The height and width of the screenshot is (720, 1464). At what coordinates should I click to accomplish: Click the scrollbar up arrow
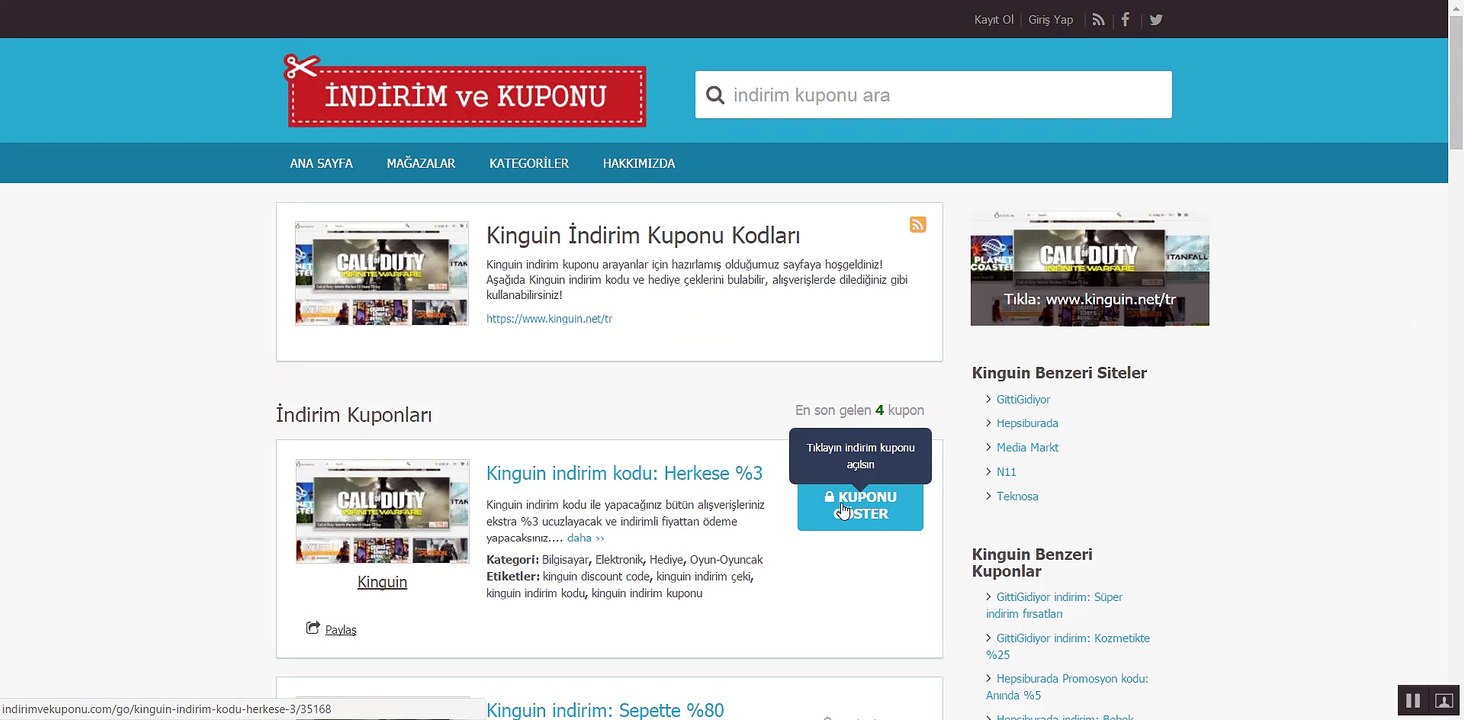(x=1456, y=8)
